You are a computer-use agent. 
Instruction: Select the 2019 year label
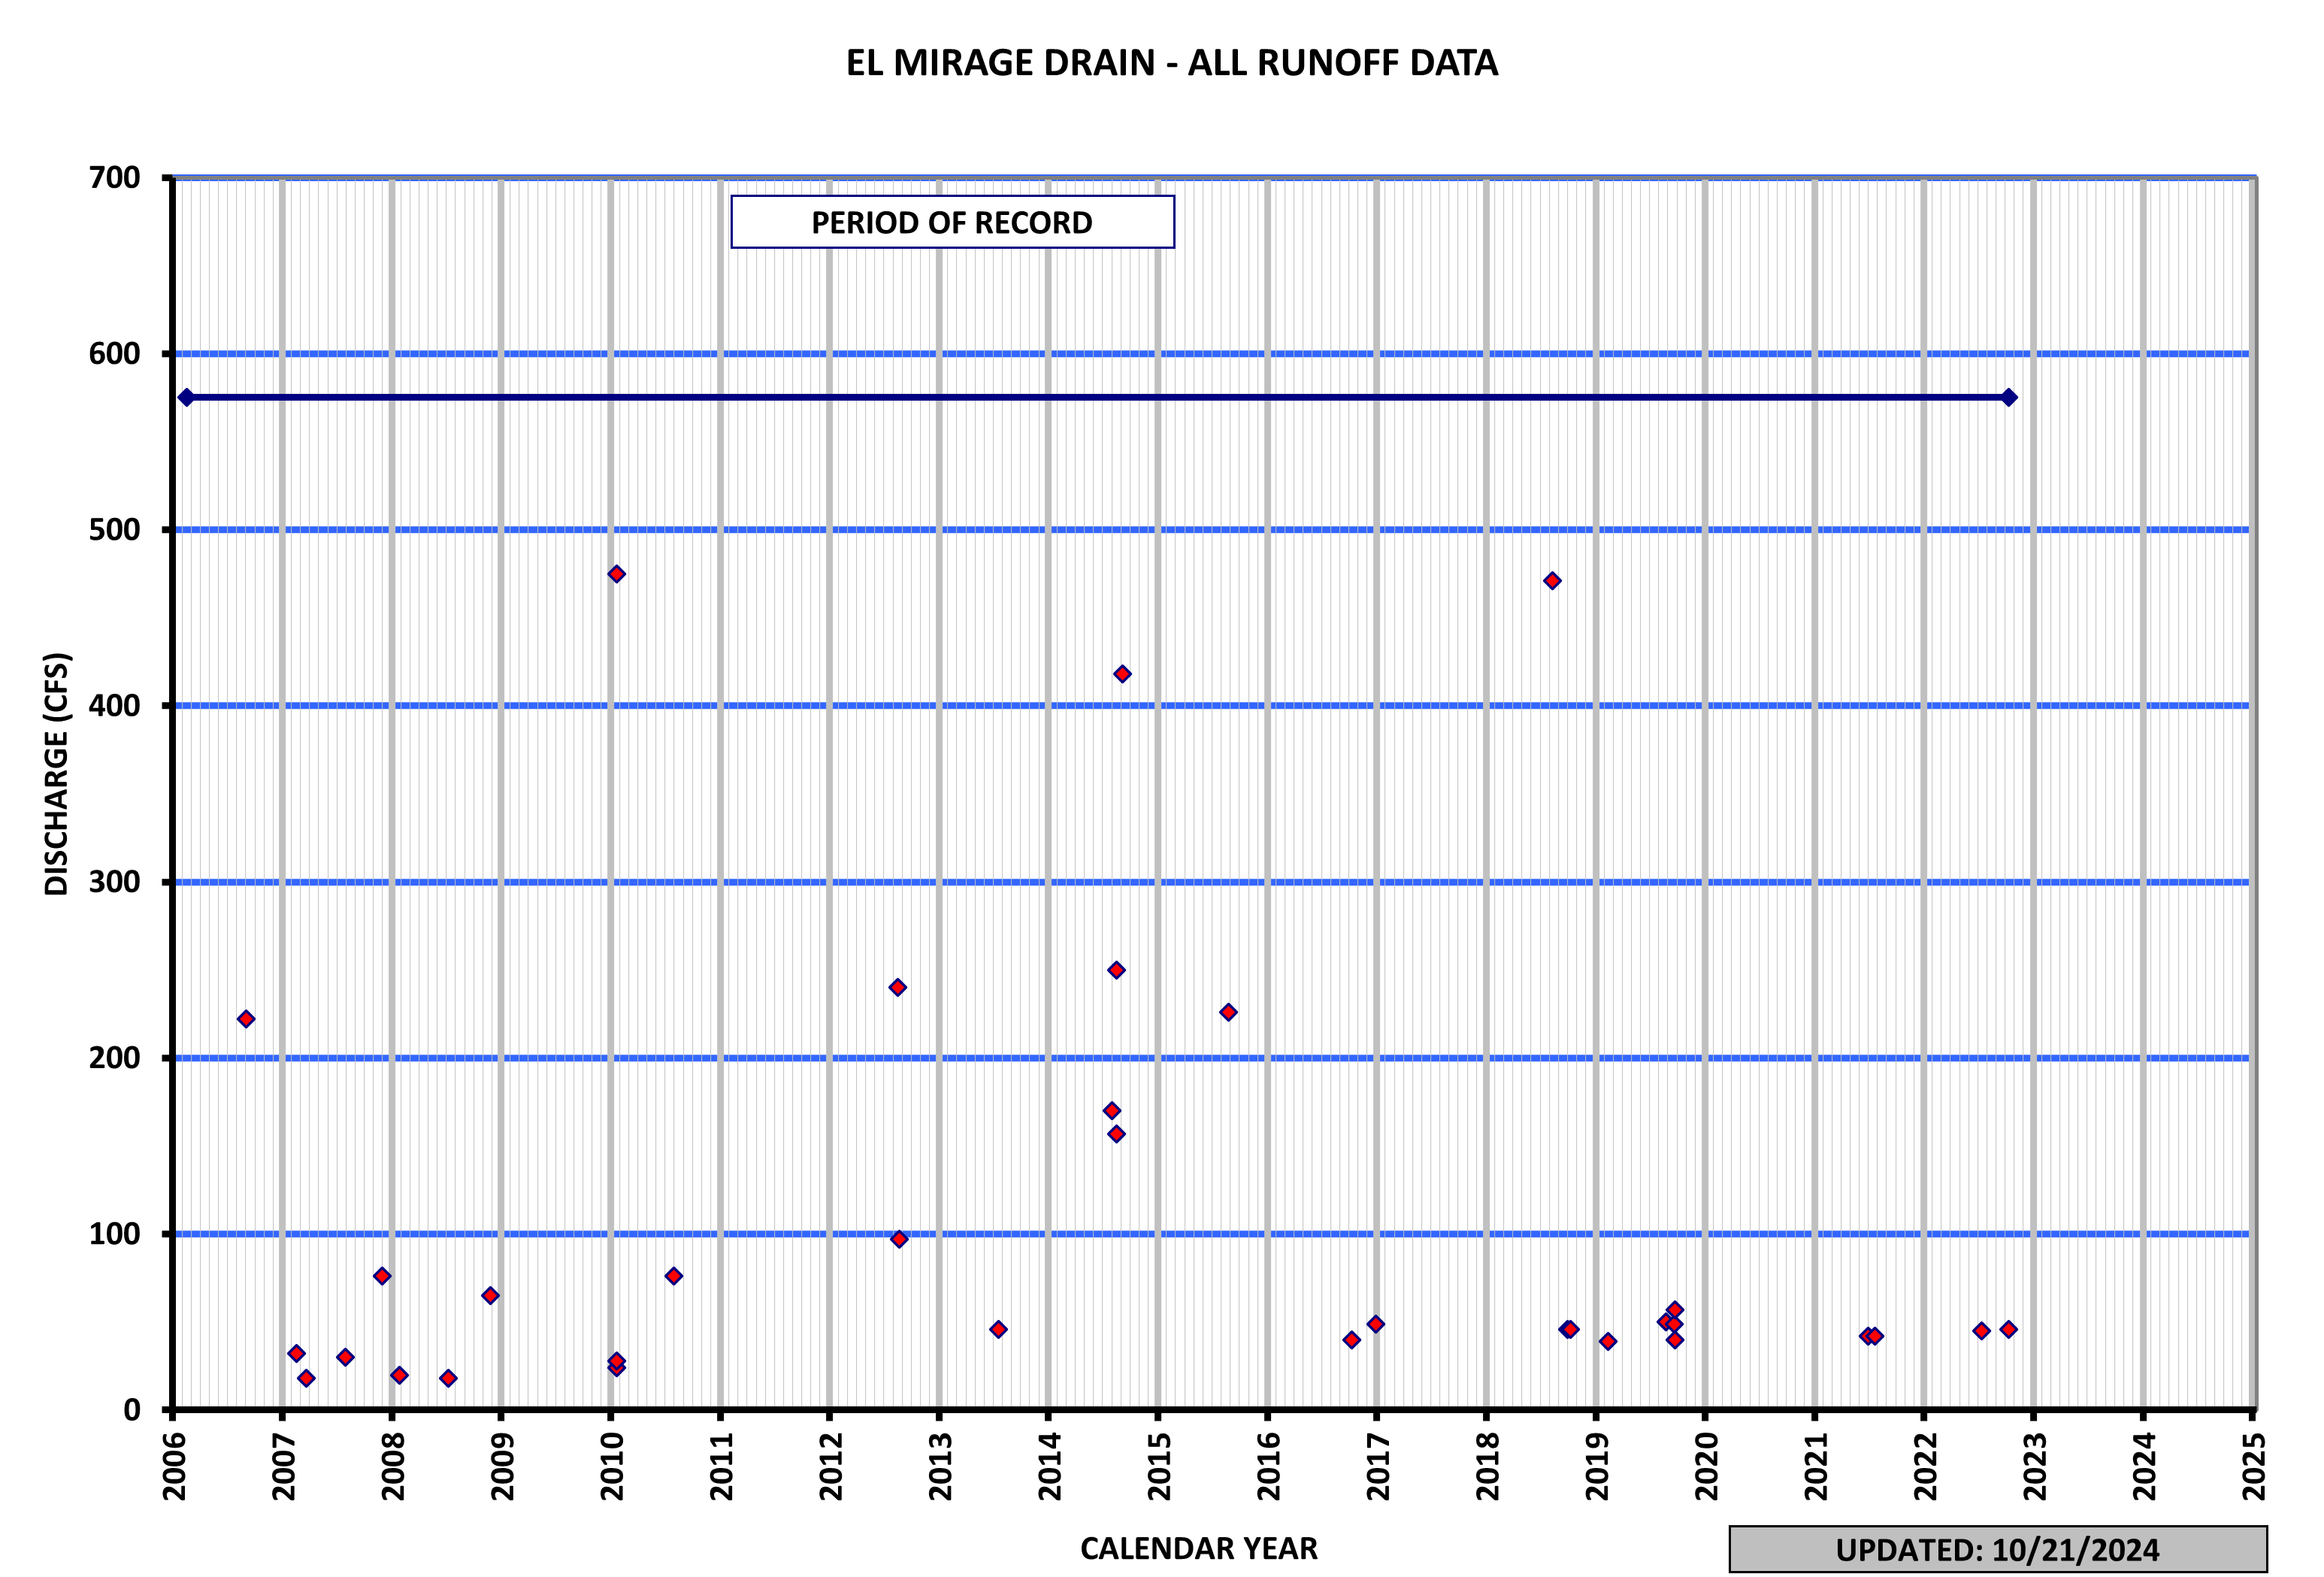(1597, 1466)
